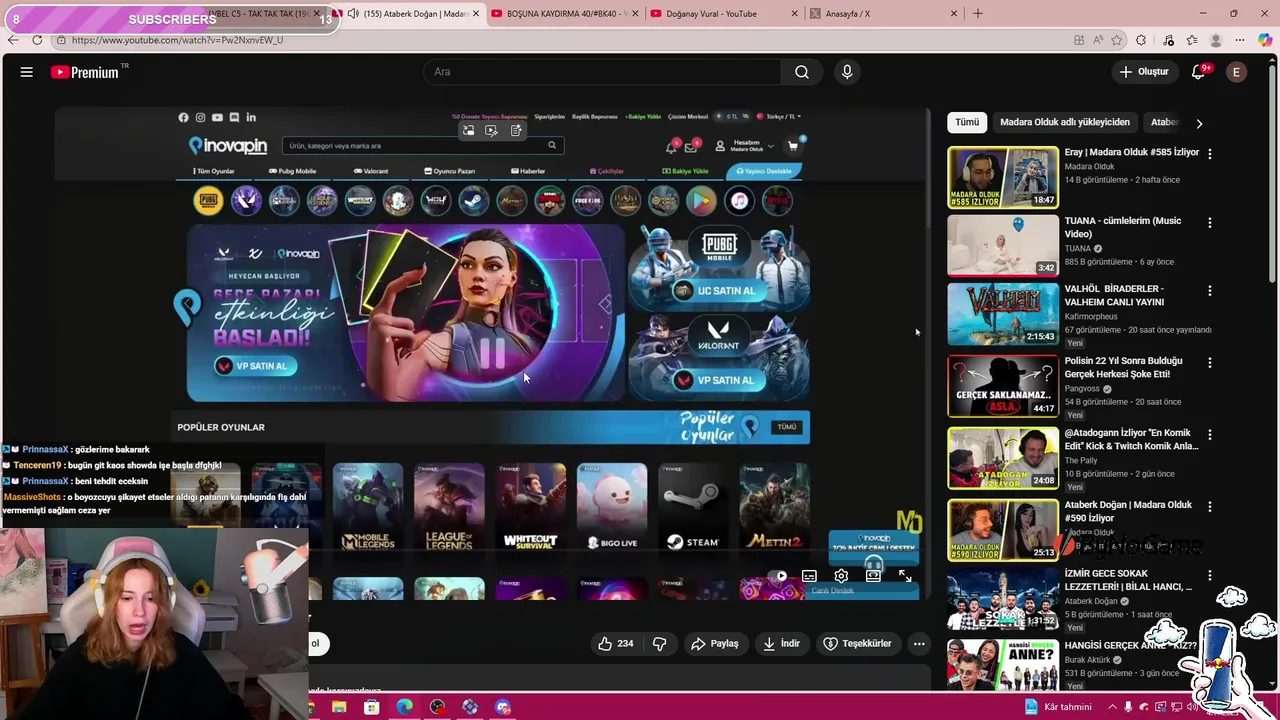Click the Teşekkürler thanks button

[x=857, y=643]
